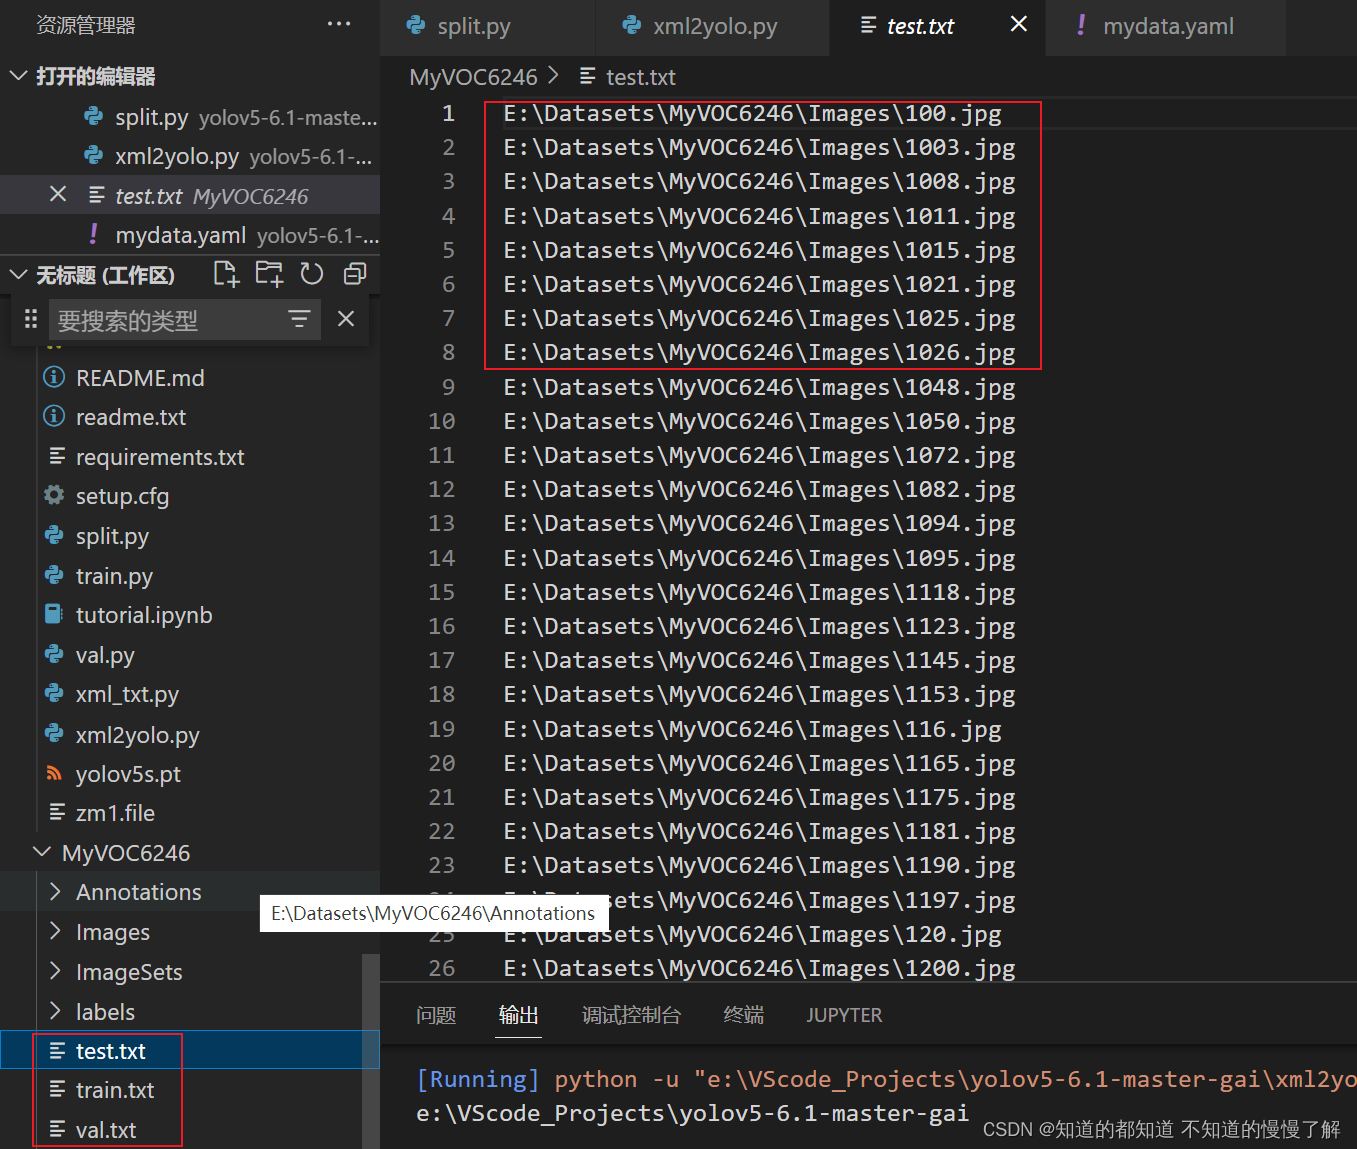Click the text file icon beside requirements.txt
Screen dimensions: 1357x1149
point(57,456)
